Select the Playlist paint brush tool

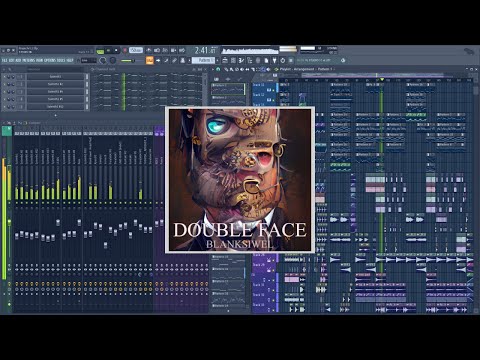(x=231, y=69)
